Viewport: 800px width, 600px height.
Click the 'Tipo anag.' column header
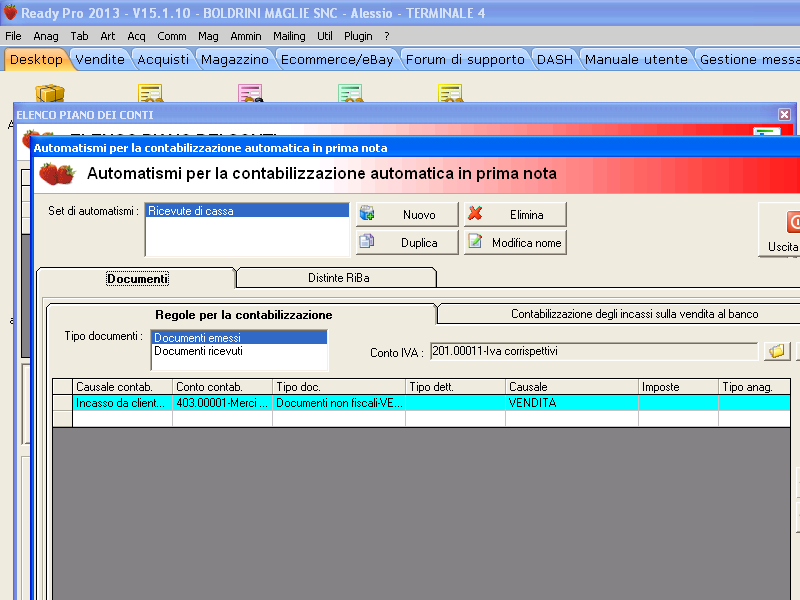click(755, 387)
